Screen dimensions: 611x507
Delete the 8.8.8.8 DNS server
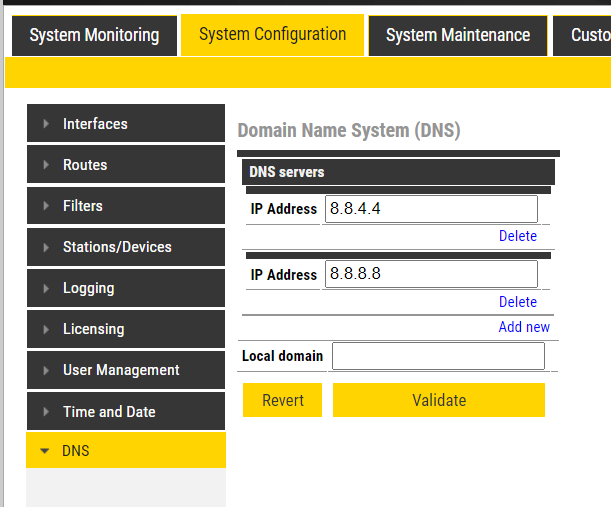pos(517,302)
